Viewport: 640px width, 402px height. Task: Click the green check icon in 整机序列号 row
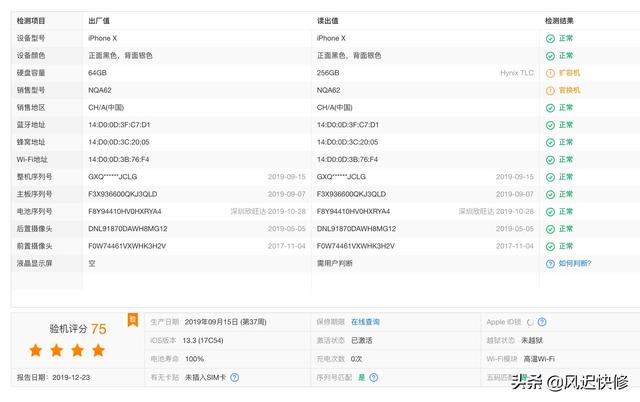tap(550, 177)
